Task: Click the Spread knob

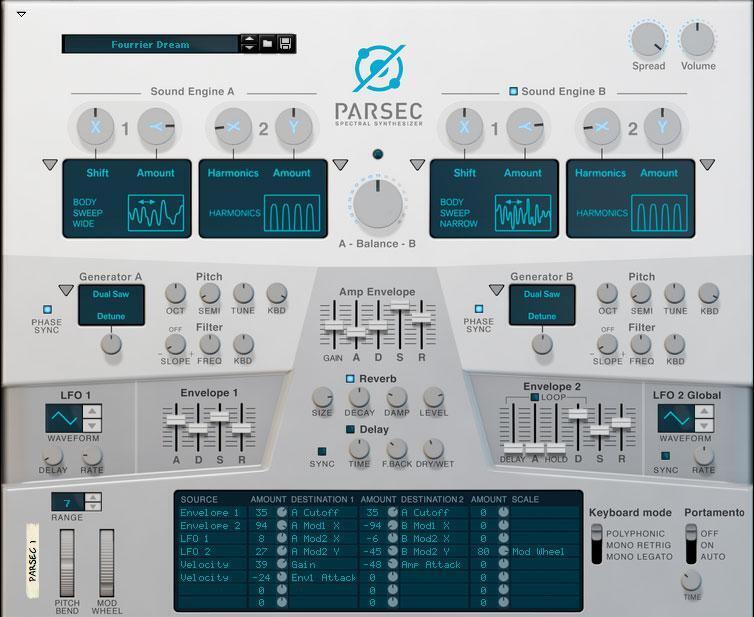Action: [x=648, y=39]
